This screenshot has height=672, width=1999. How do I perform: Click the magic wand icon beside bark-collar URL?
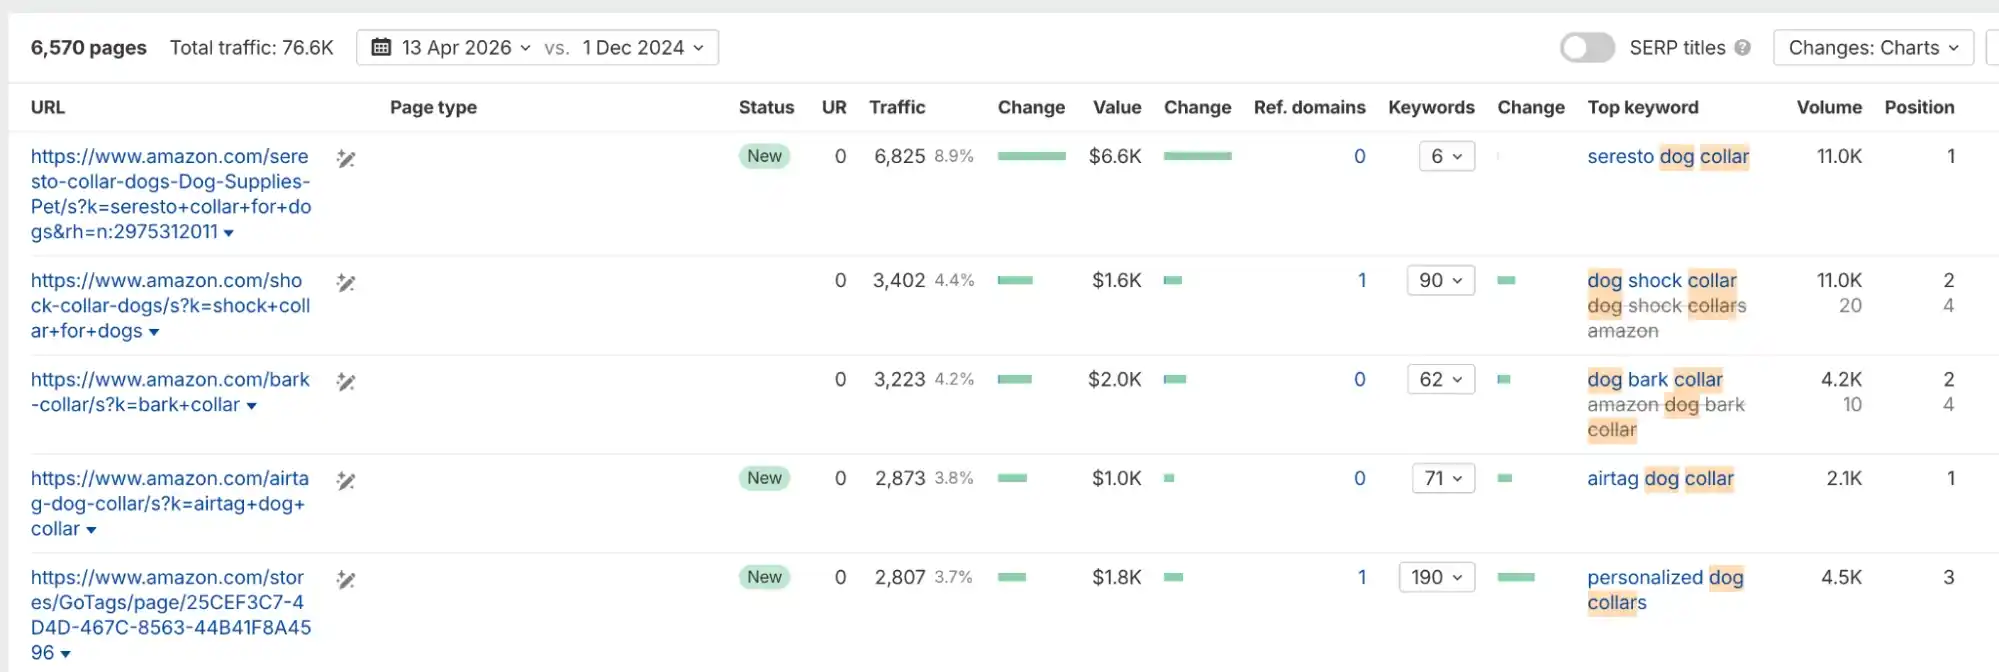(x=346, y=381)
